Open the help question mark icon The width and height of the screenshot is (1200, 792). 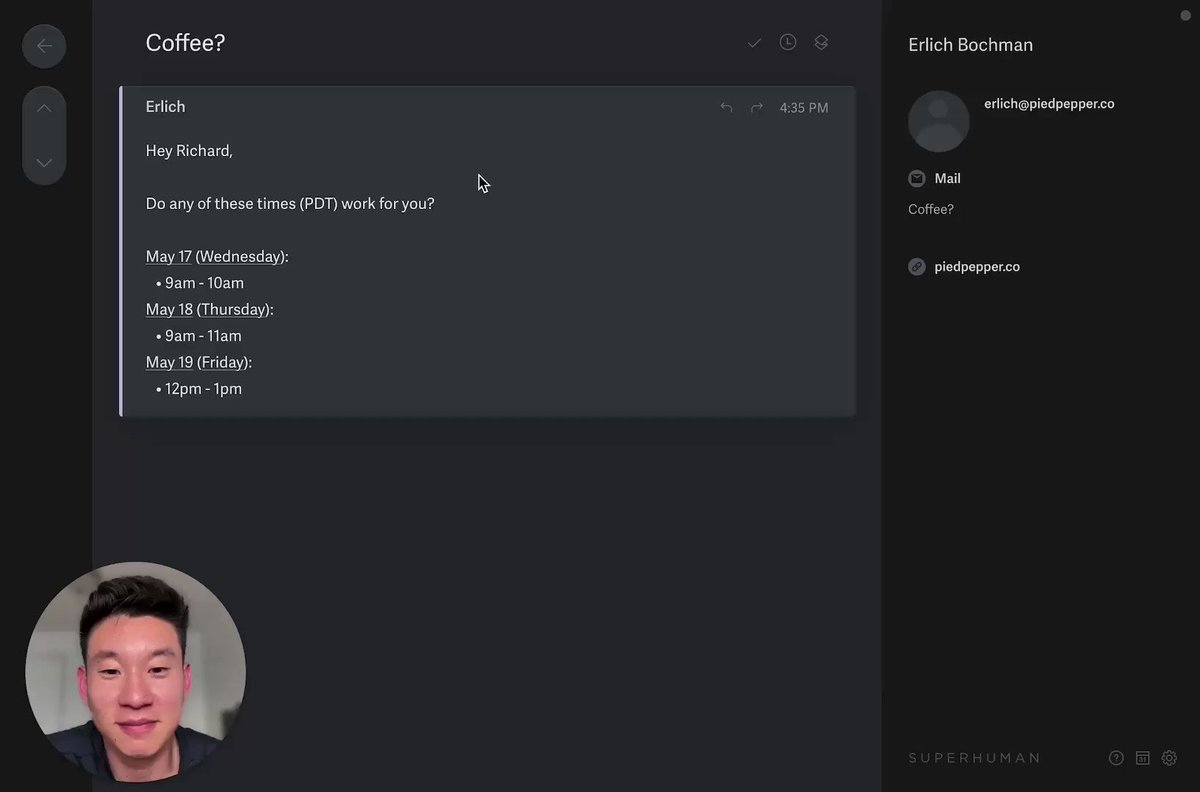pos(1117,758)
